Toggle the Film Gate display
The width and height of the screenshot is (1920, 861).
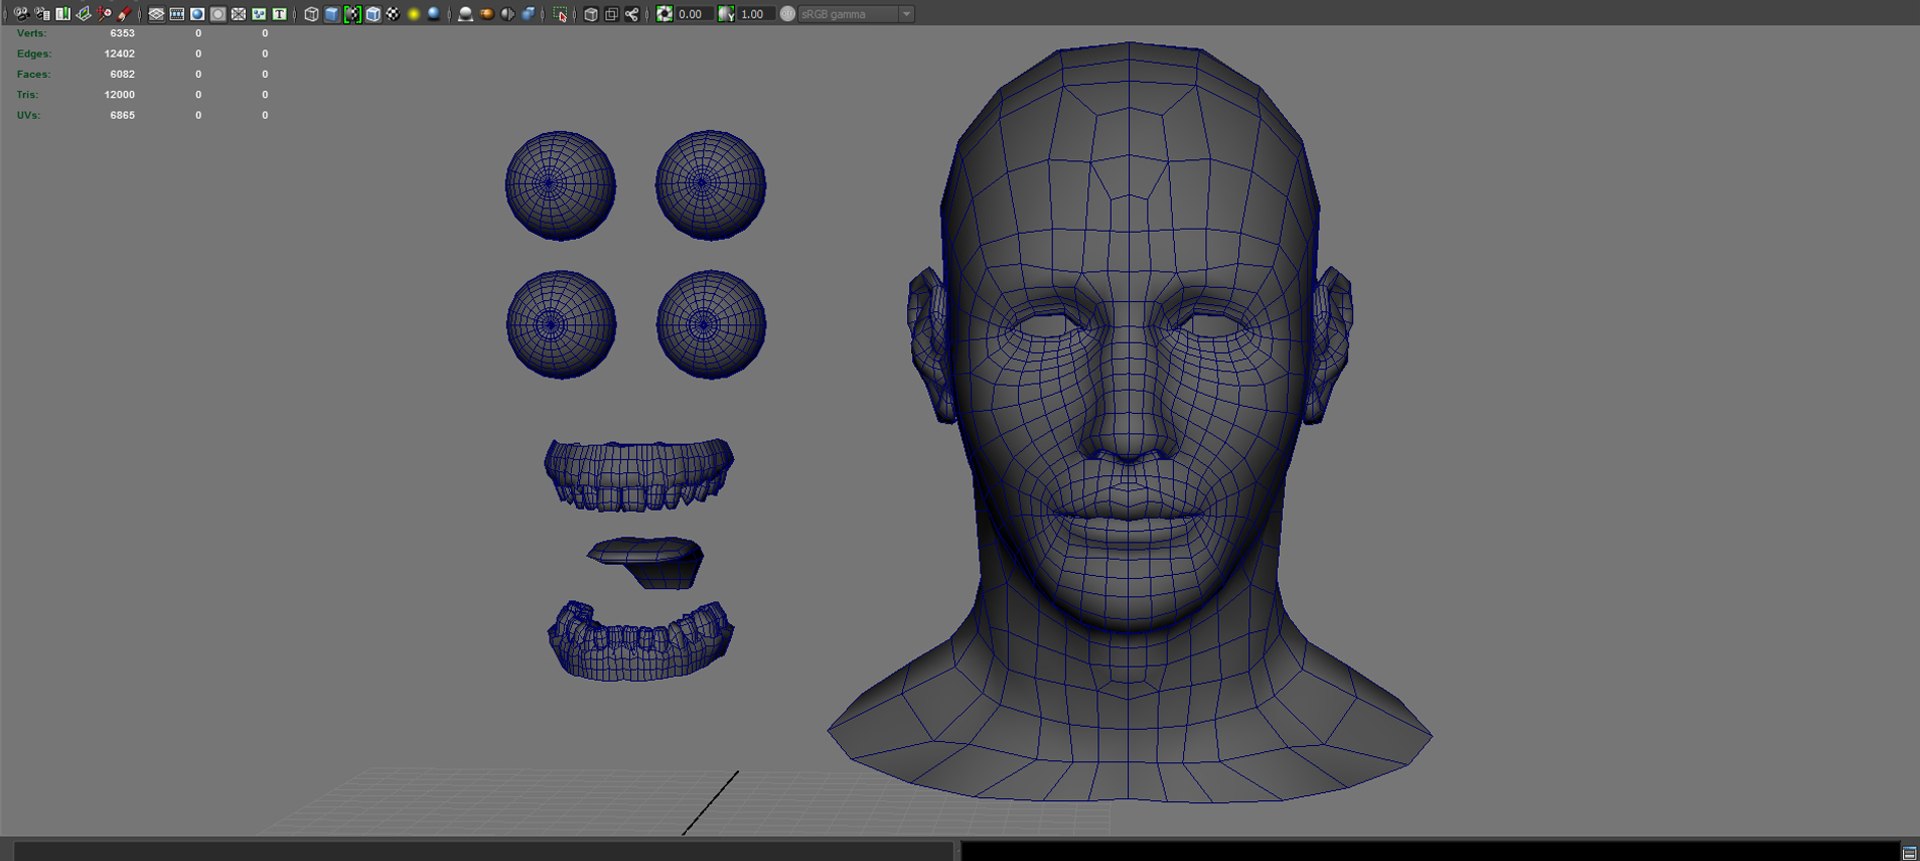coord(177,14)
